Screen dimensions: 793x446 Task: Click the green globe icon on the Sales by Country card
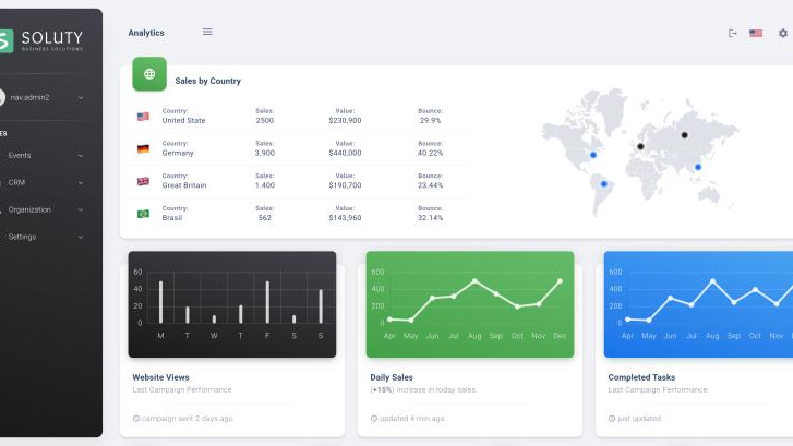pos(149,74)
